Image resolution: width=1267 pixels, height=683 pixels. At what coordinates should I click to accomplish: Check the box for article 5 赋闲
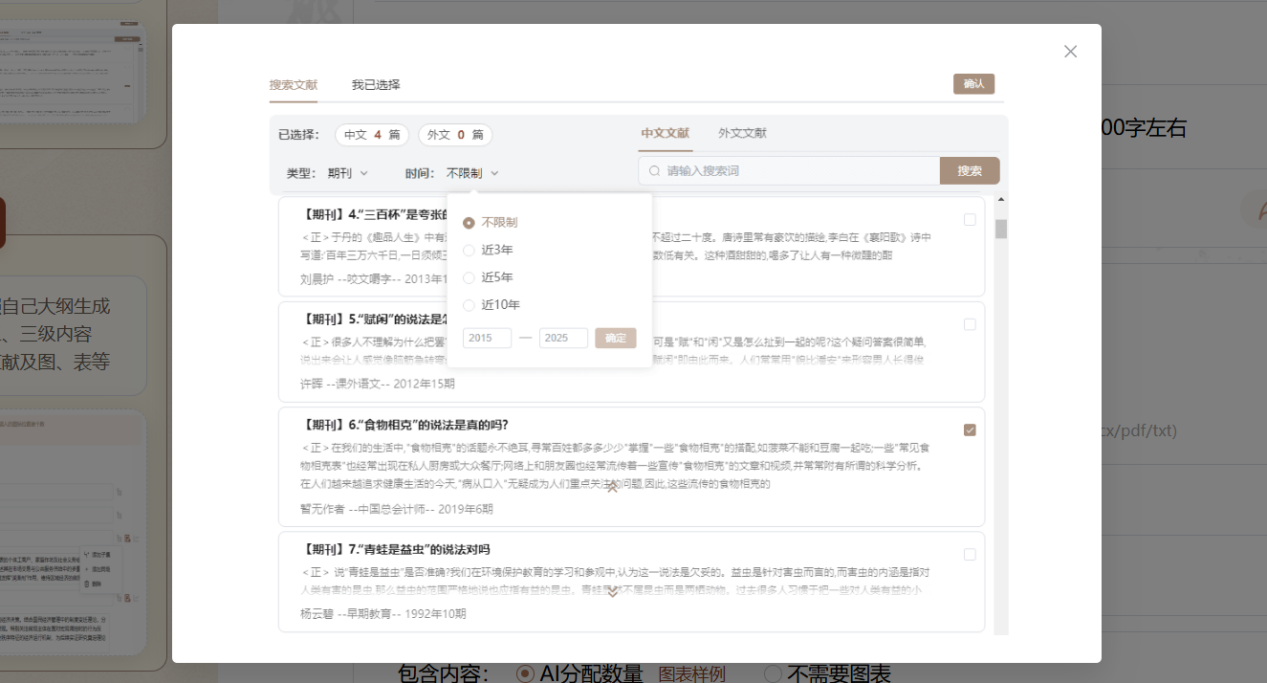point(969,325)
